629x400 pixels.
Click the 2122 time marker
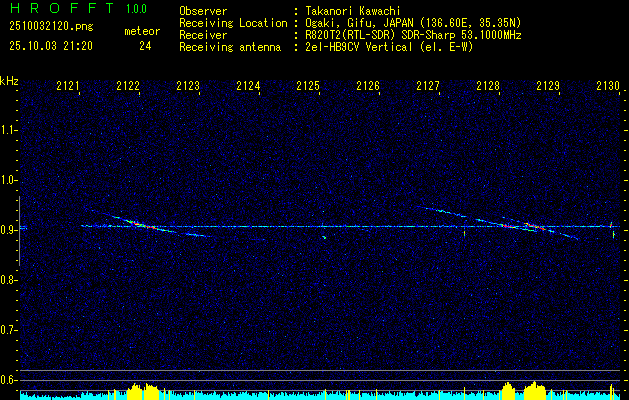128,86
